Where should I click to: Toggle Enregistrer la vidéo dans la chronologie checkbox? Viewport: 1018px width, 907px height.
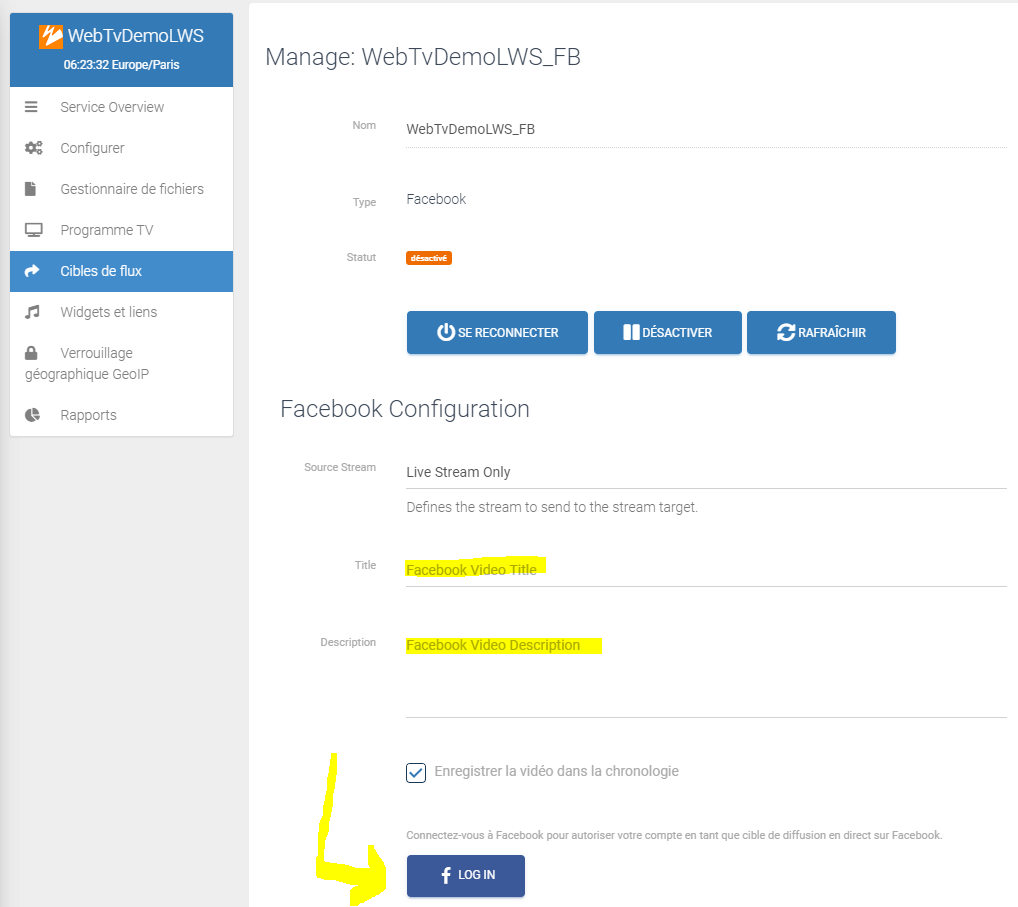[416, 773]
